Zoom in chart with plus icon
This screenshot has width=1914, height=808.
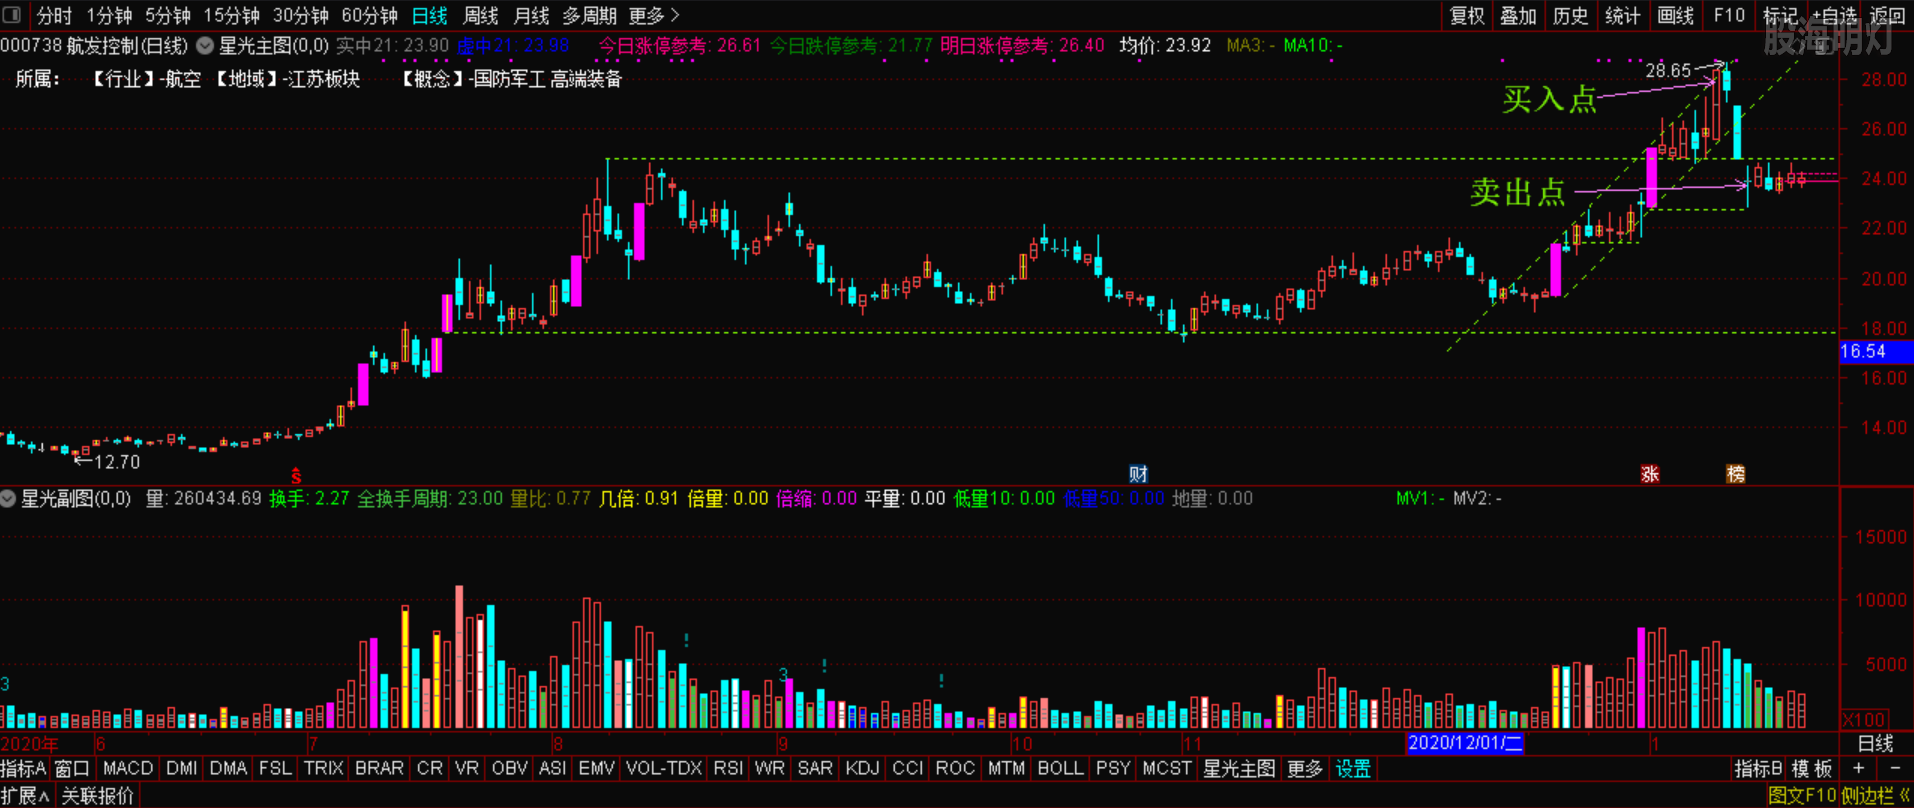pos(1858,769)
